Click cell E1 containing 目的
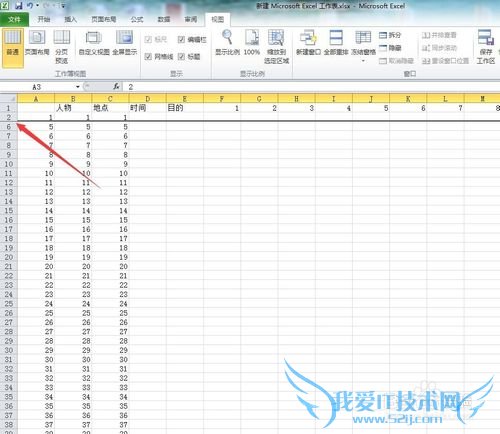This screenshot has height=434, width=500. [x=185, y=108]
